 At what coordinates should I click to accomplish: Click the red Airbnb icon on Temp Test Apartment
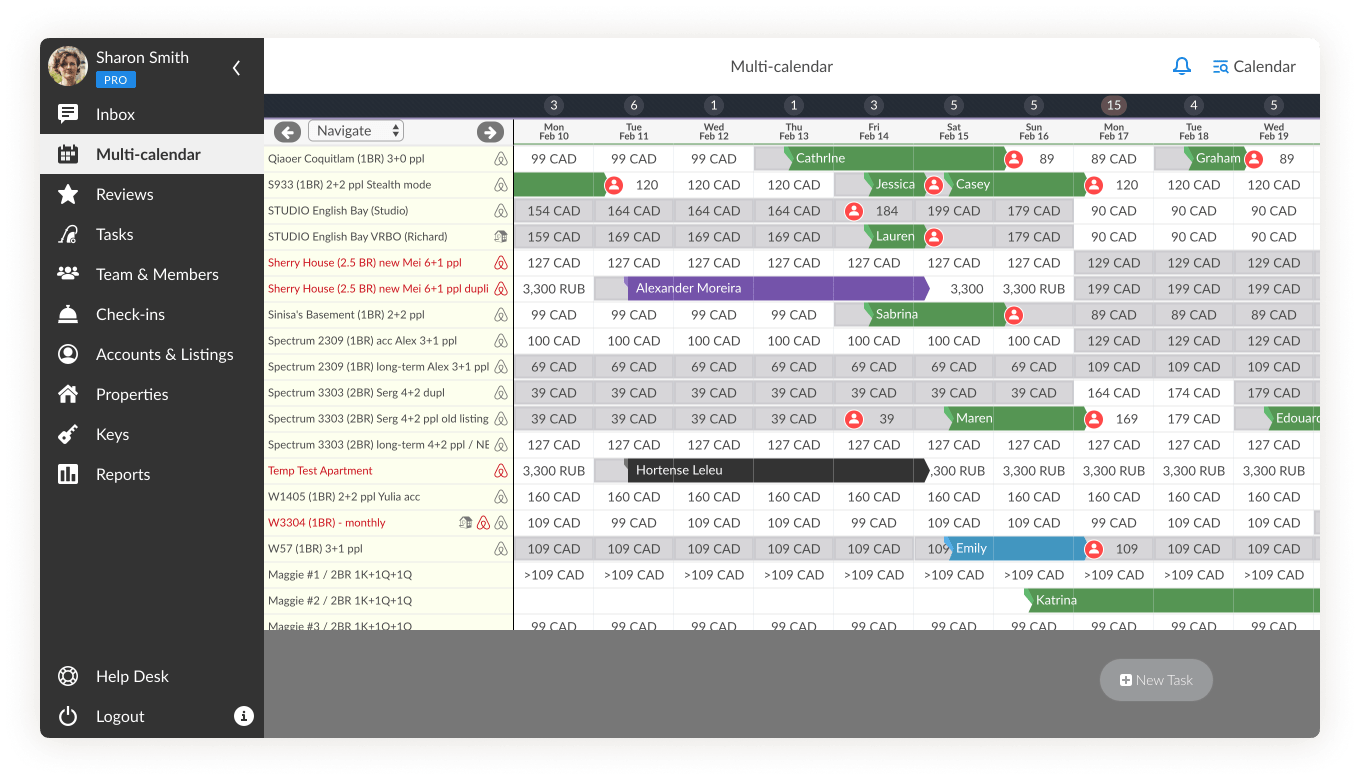pos(501,470)
